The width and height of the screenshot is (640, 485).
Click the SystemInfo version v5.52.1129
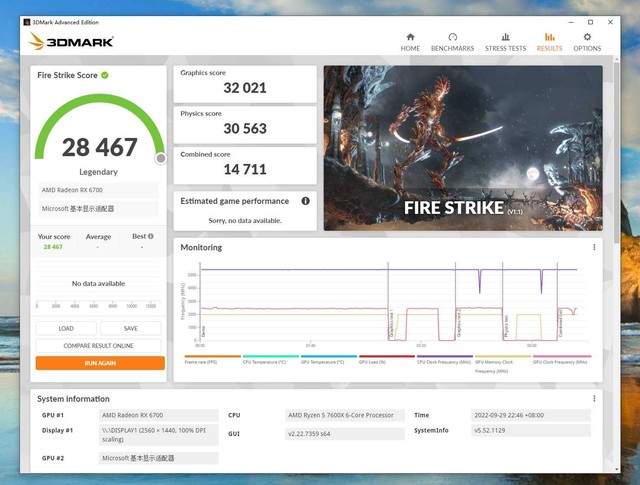[531, 430]
